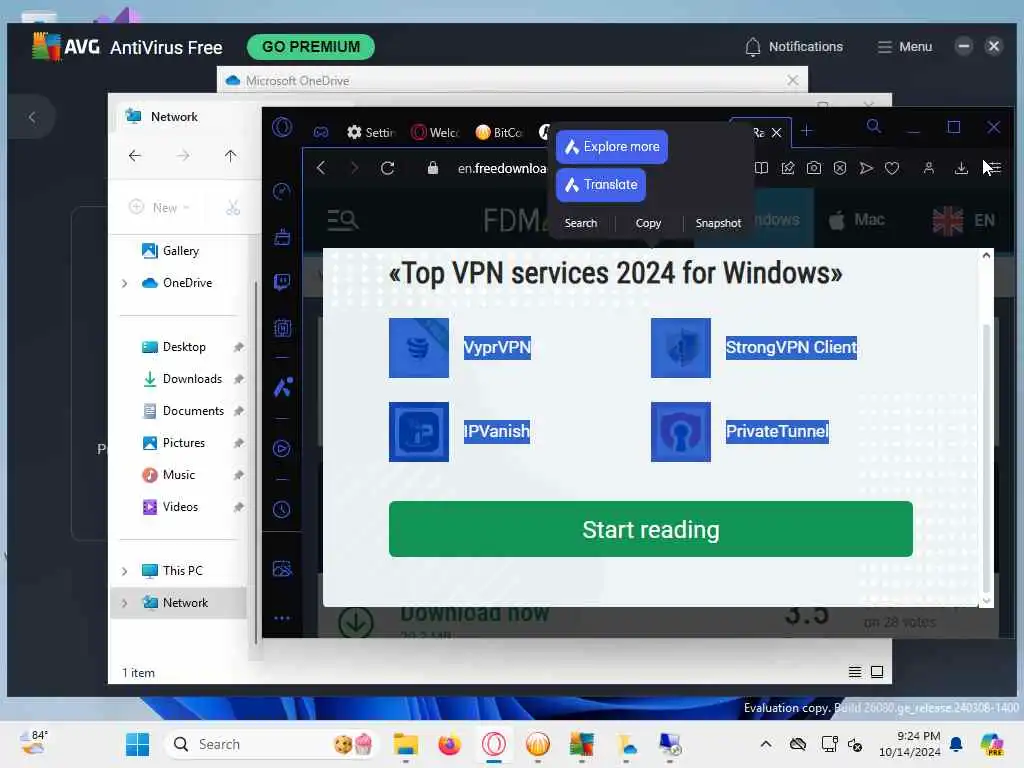Viewport: 1024px width, 768px height.
Task: Close the active Opera tab
Action: click(776, 133)
